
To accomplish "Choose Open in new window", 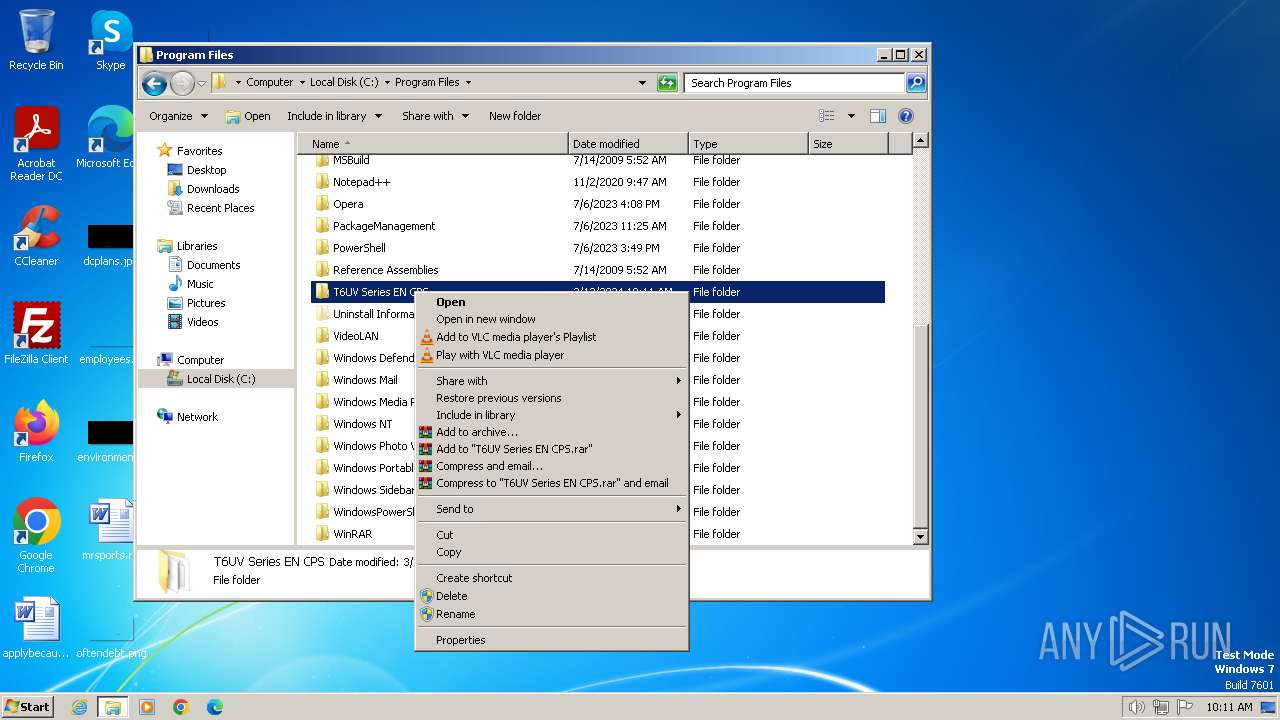I will [x=551, y=319].
